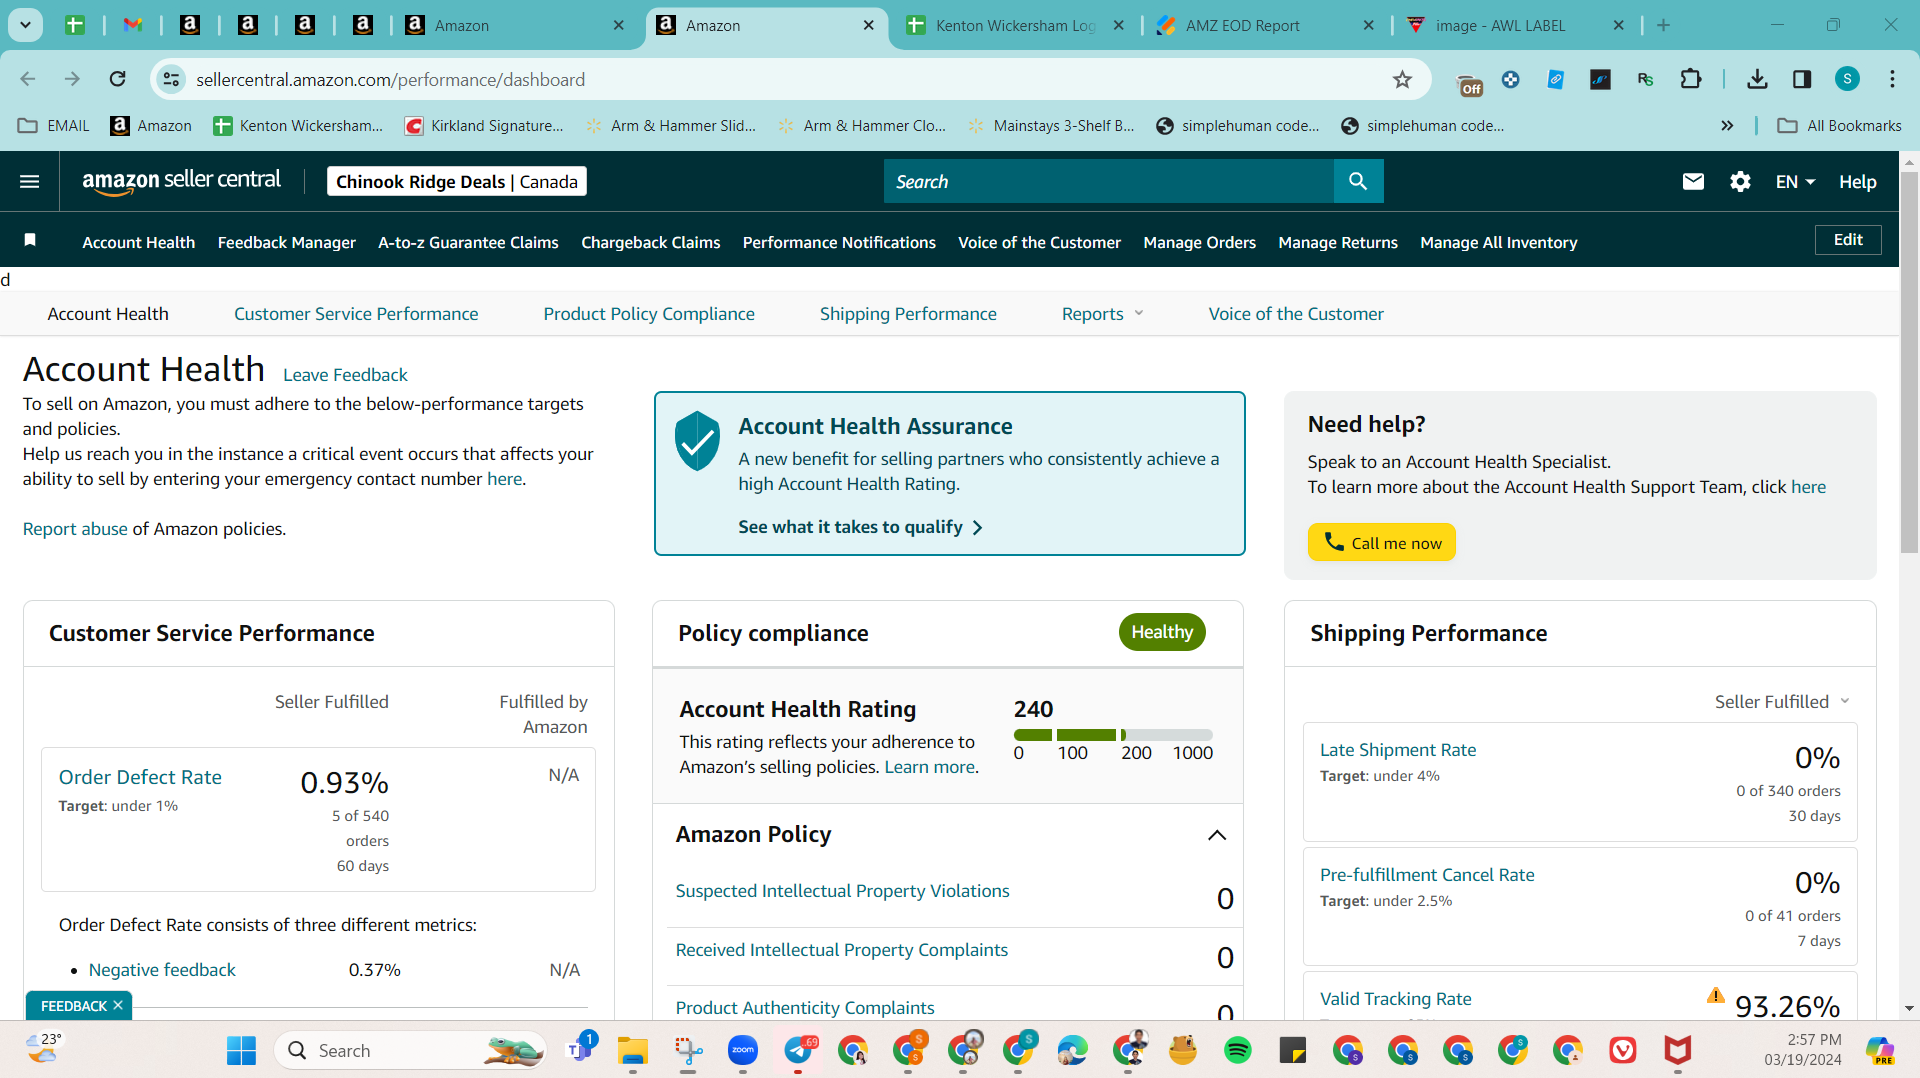Click the browser back arrow
Image resolution: width=1920 pixels, height=1078 pixels.
pos(28,79)
